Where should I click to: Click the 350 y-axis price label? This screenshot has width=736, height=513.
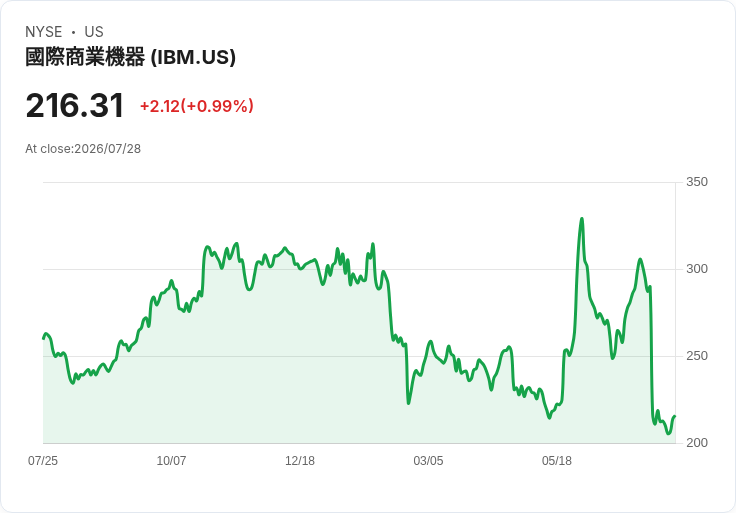[x=697, y=182]
